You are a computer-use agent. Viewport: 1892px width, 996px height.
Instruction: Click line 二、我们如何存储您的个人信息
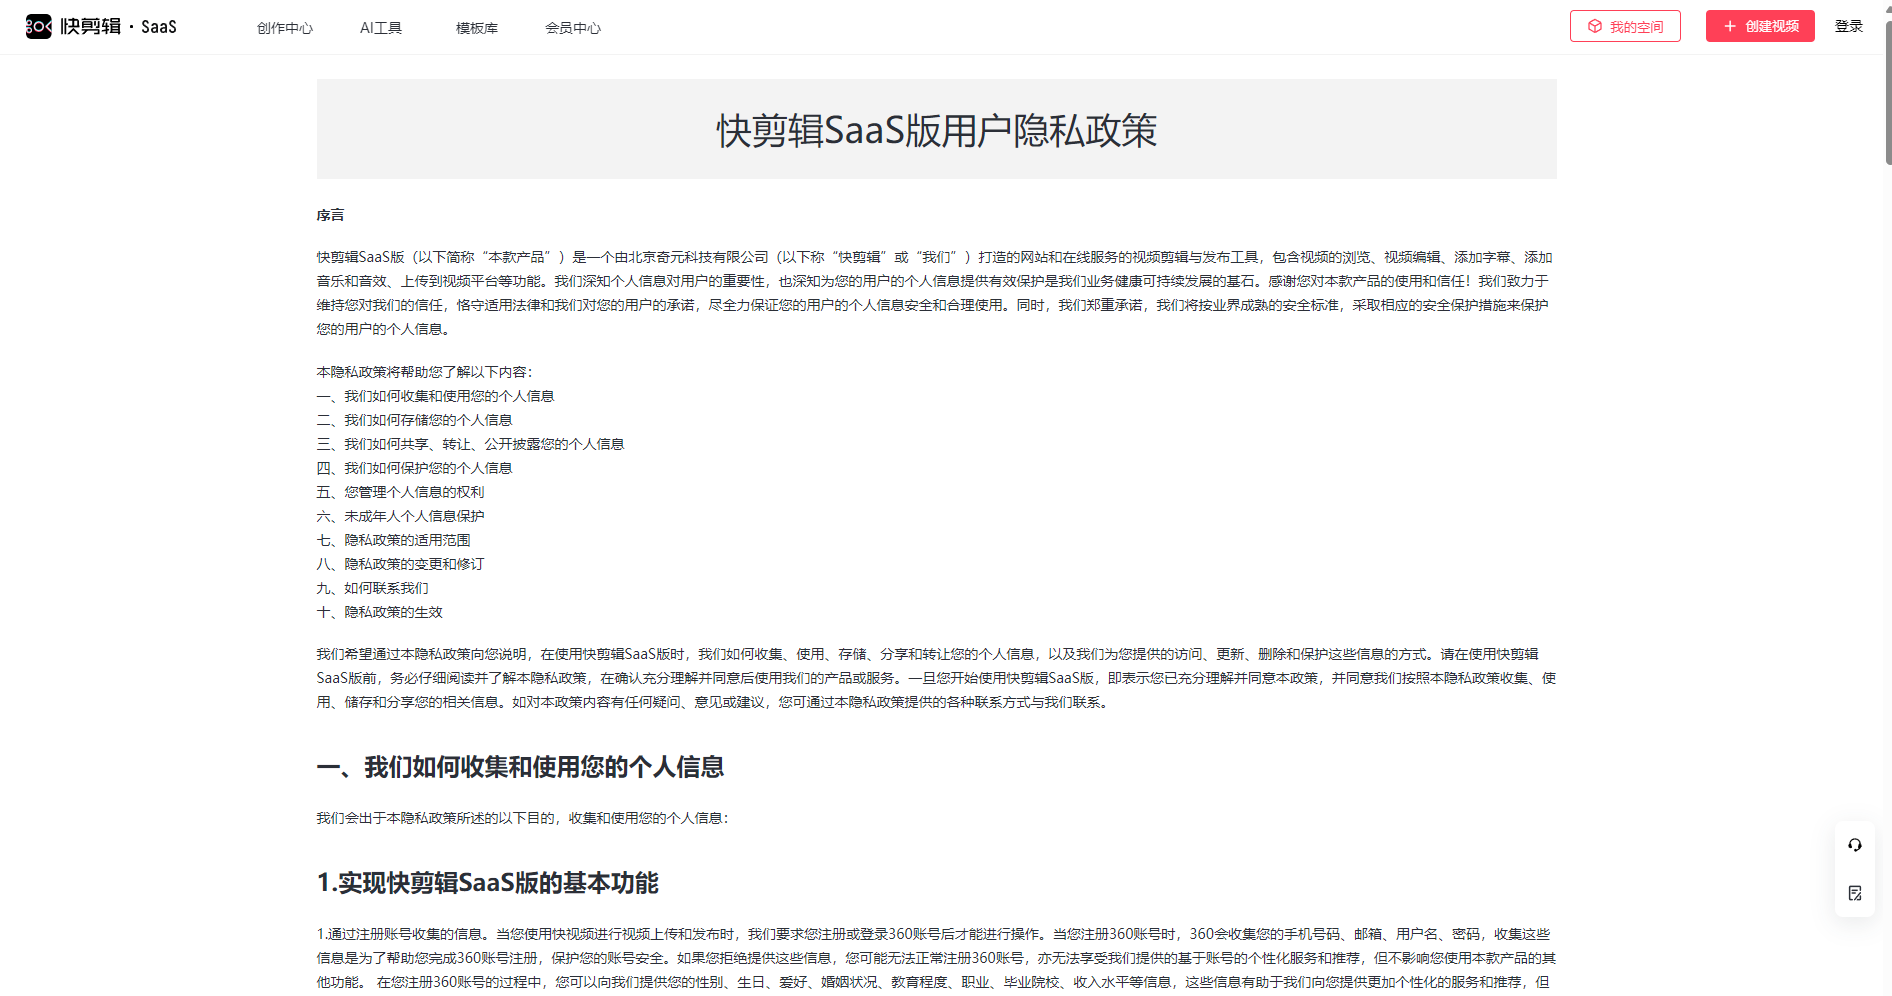coord(414,420)
